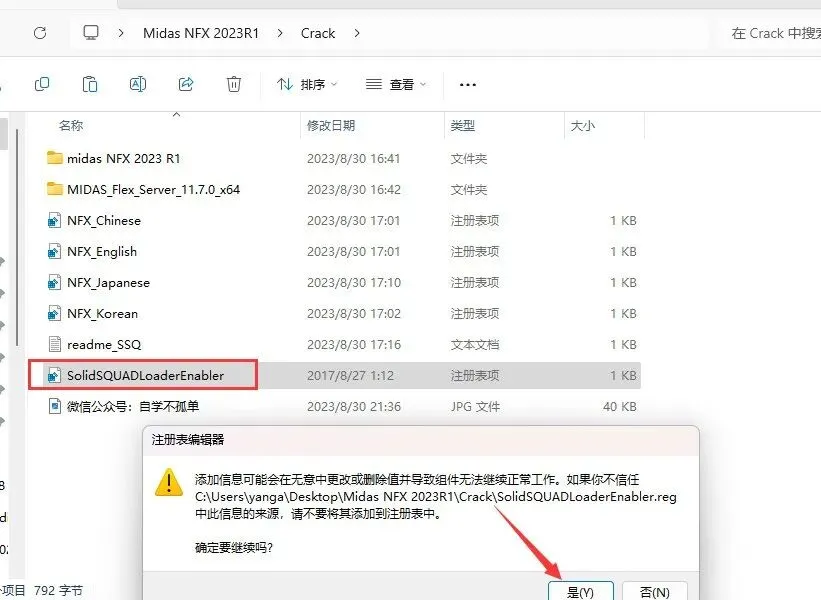821x600 pixels.
Task: Select the NFX_Korean registry file icon
Action: click(x=54, y=314)
